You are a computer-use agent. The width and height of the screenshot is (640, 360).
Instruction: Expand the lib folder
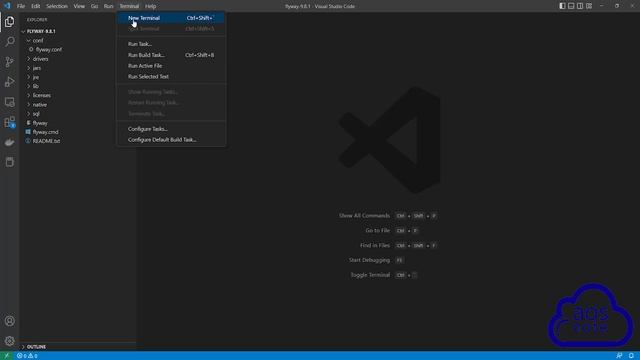click(36, 86)
